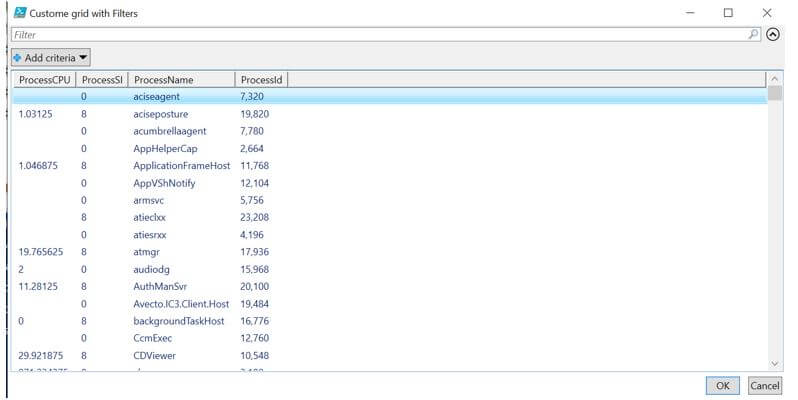Close the Custome grid window
The image size is (798, 400).
766,13
